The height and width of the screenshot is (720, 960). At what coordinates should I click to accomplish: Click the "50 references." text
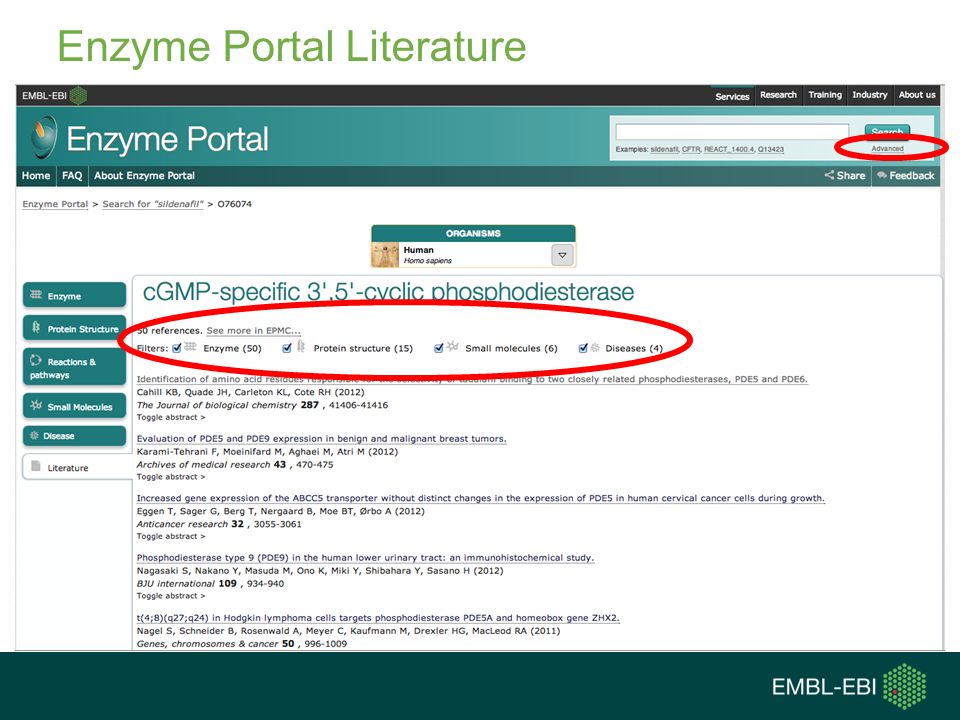pos(170,331)
